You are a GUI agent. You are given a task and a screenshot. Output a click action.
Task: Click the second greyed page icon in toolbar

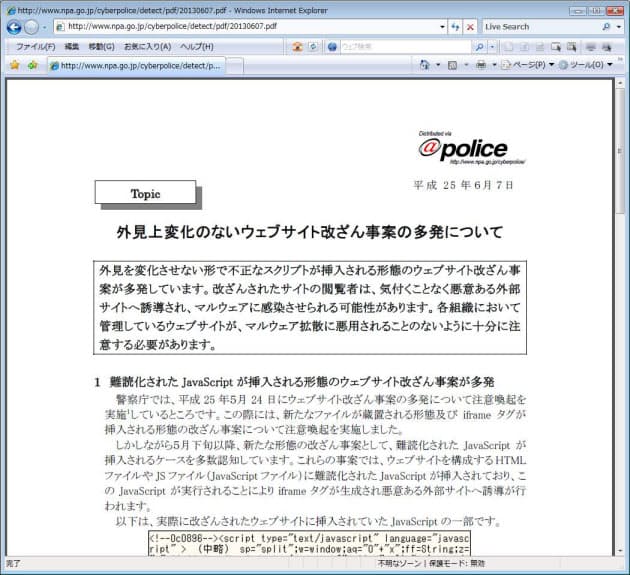point(524,47)
